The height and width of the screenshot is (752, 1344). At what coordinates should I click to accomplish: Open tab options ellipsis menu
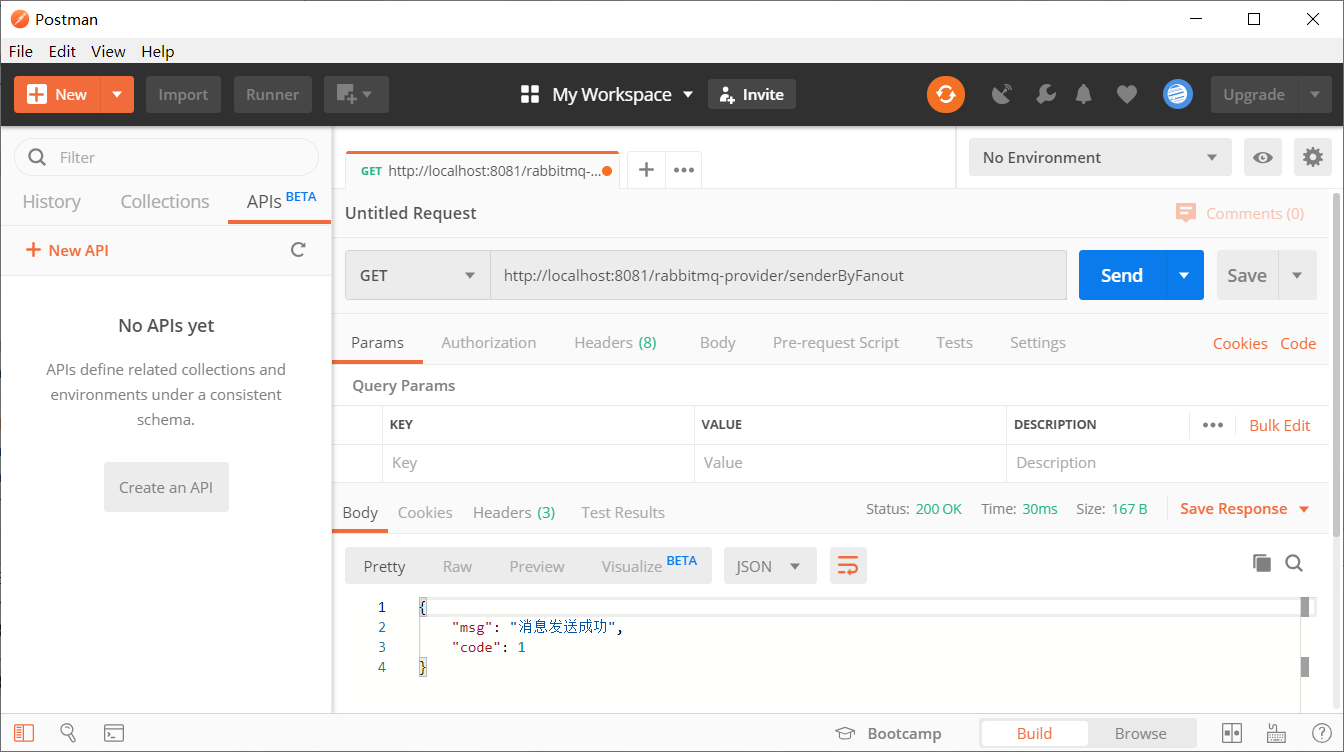click(x=684, y=170)
